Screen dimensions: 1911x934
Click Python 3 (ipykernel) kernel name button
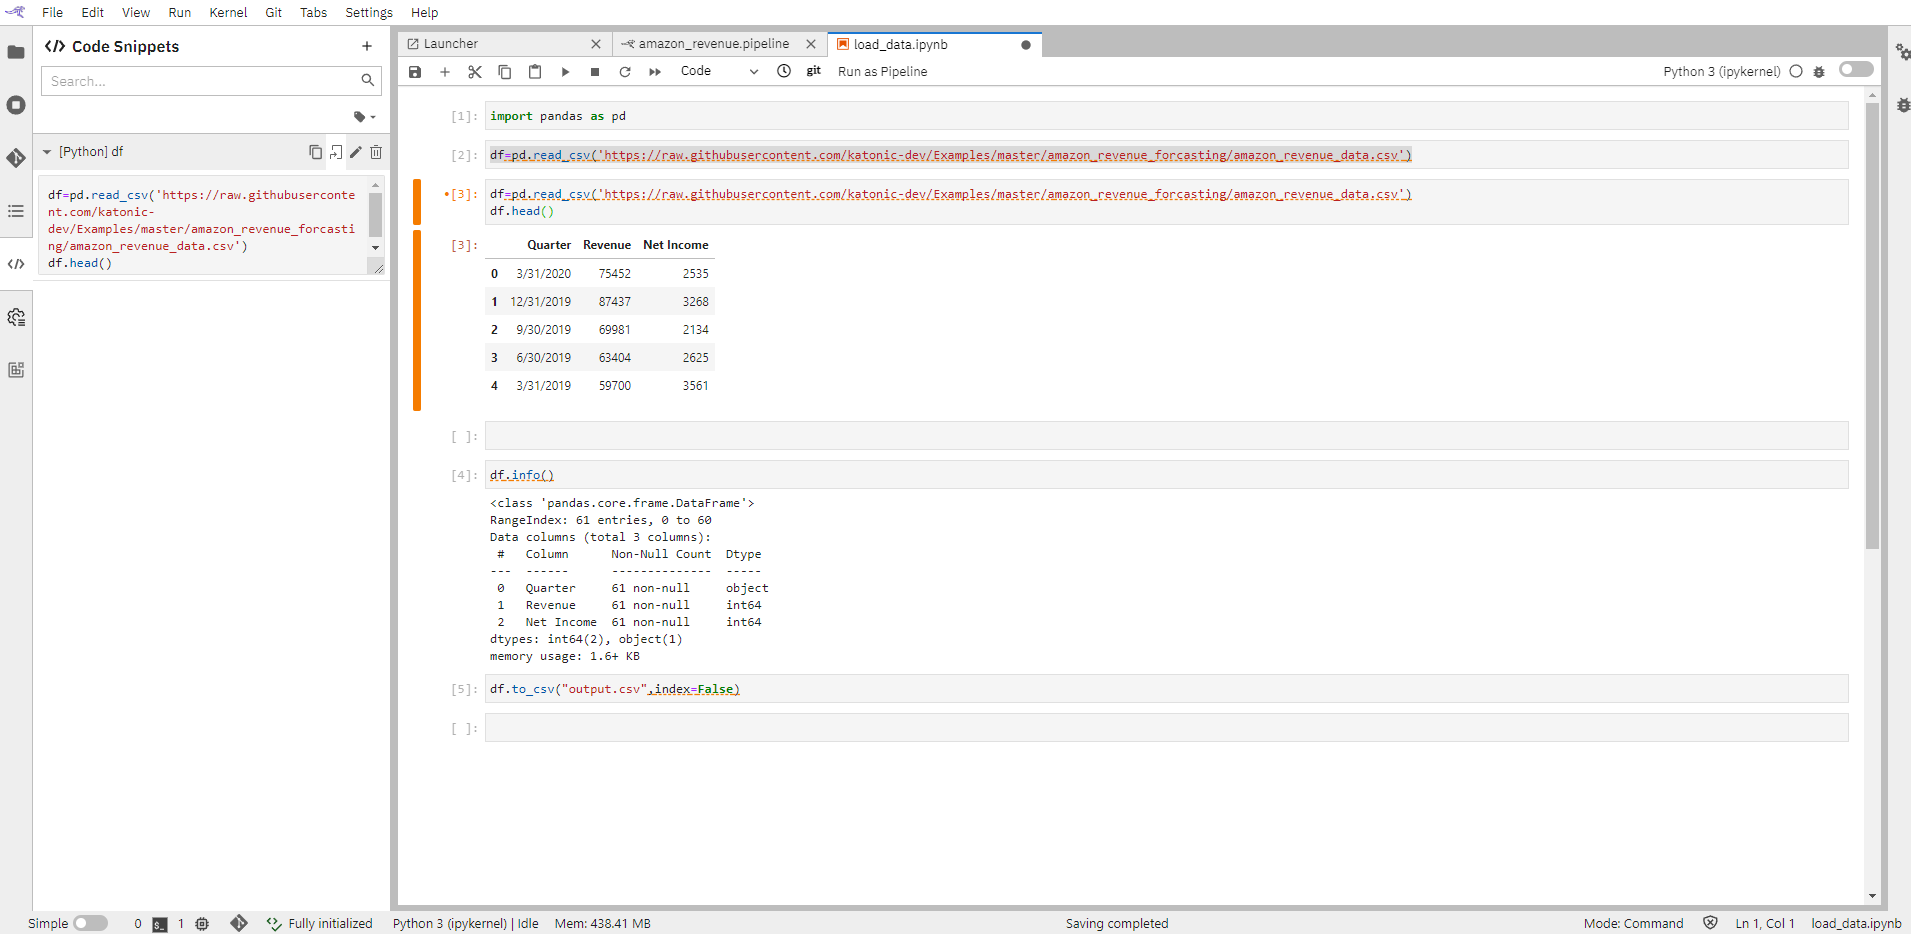click(1722, 72)
